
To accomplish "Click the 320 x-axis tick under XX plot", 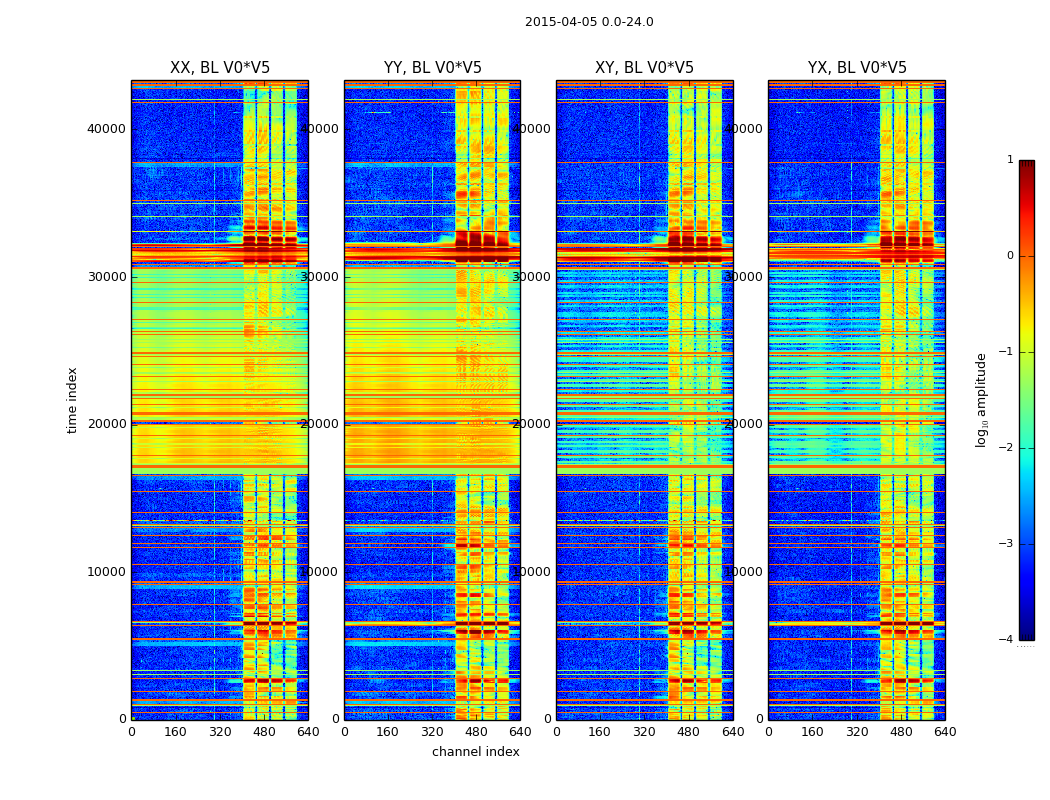I will click(x=220, y=732).
